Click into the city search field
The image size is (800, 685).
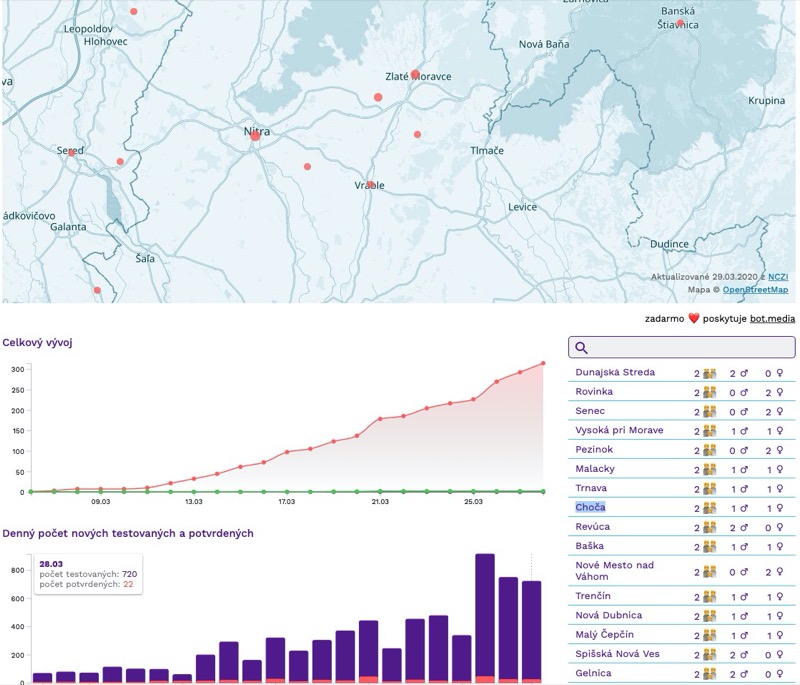point(690,347)
